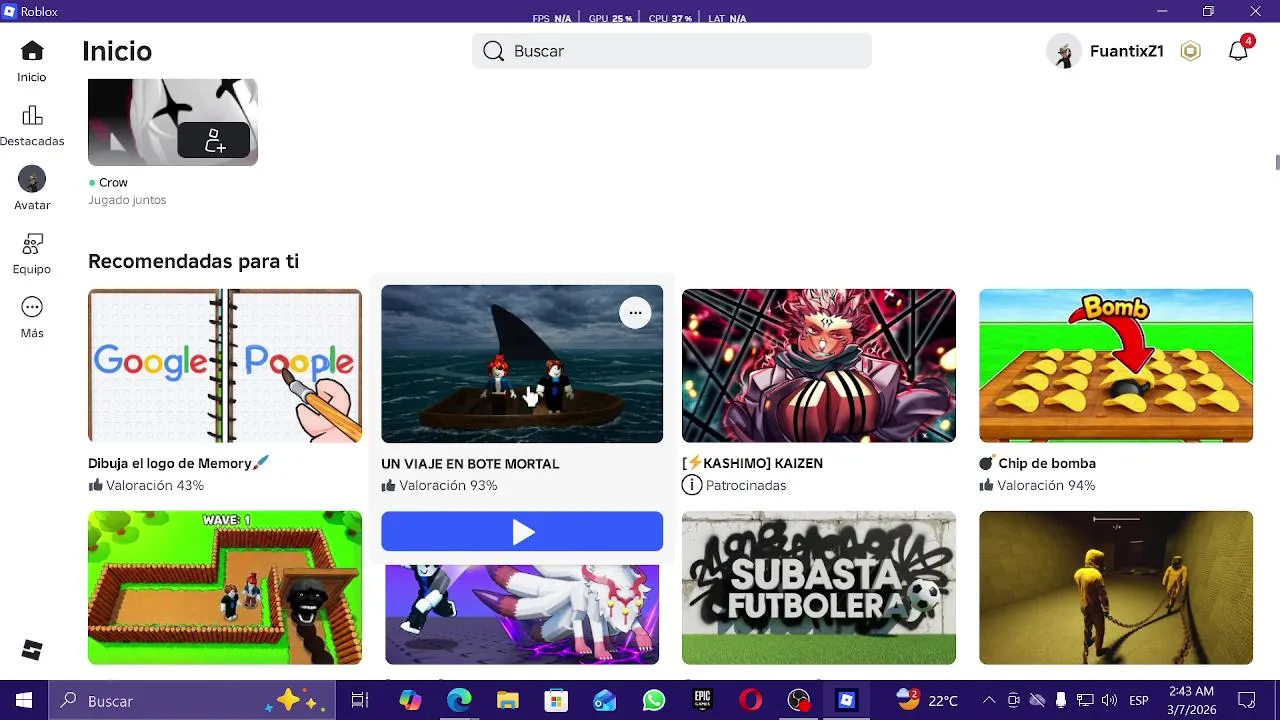Open KASHIMO KAIZEN game thumbnail

[819, 366]
